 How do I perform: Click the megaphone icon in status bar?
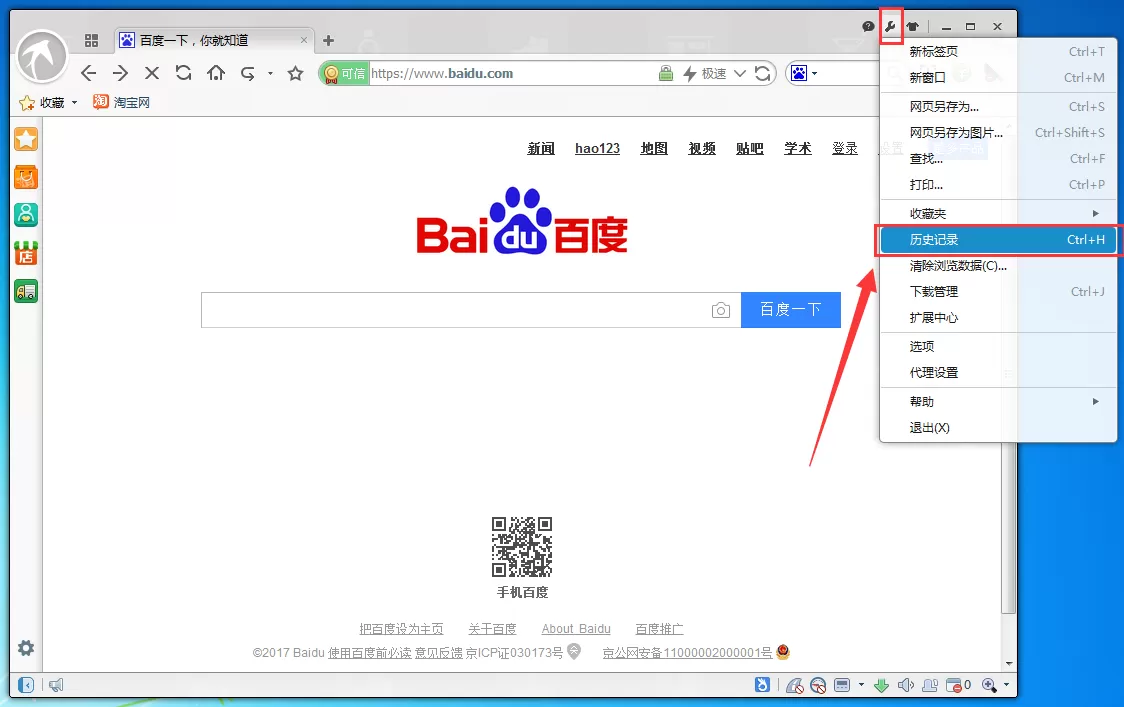[56, 685]
